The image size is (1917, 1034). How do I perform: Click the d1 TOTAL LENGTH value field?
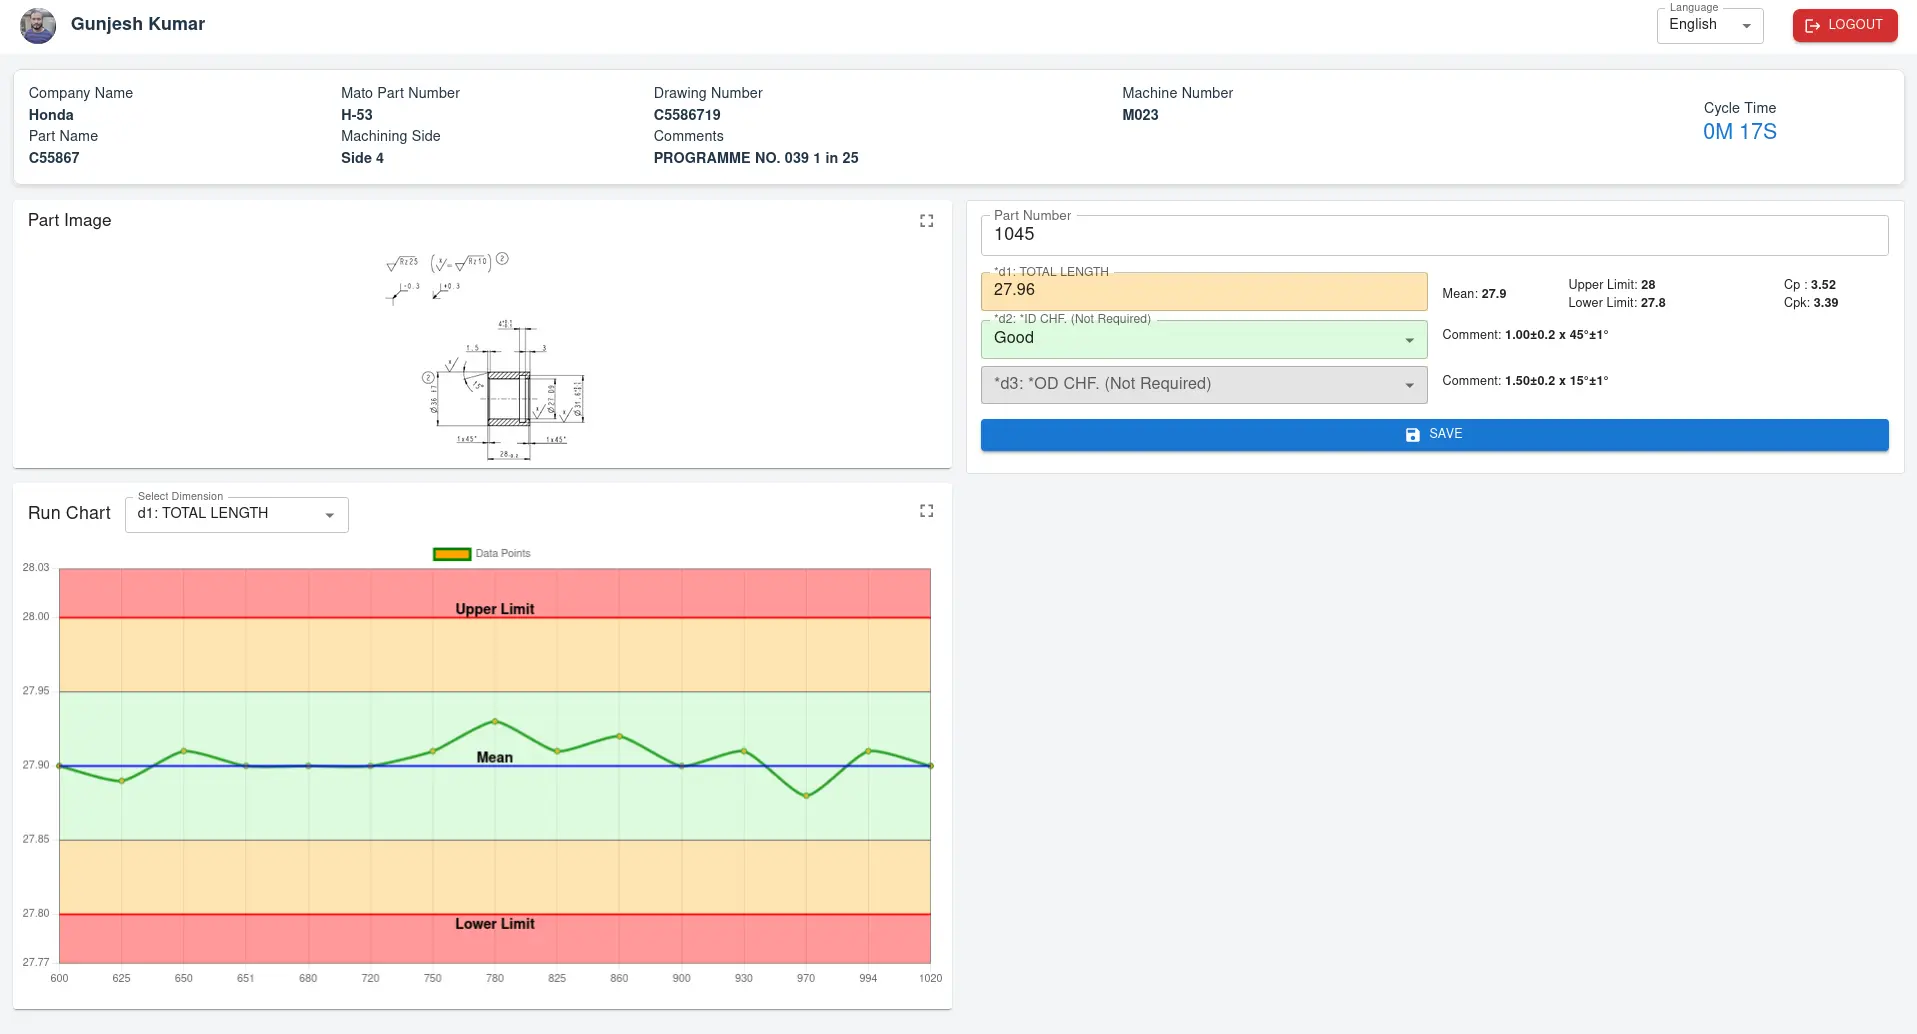tap(1203, 291)
